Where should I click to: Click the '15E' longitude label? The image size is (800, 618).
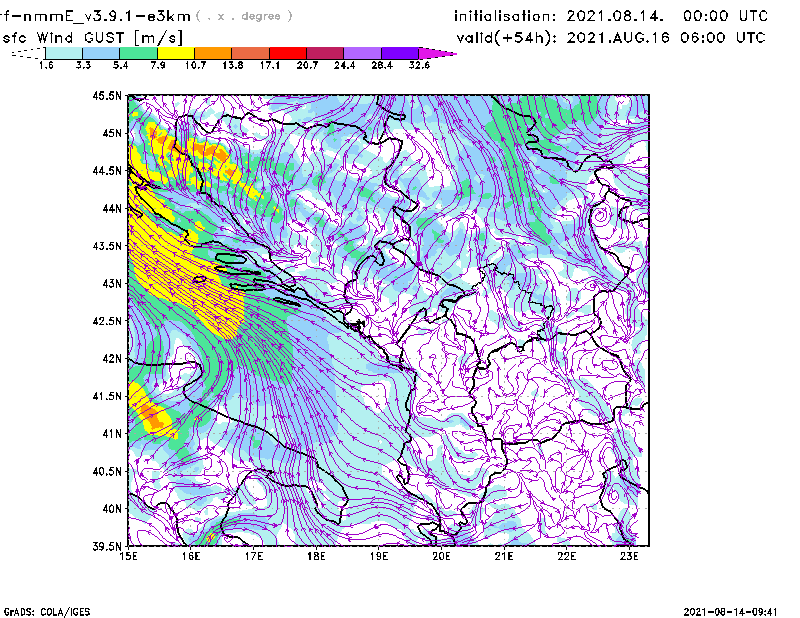[128, 556]
